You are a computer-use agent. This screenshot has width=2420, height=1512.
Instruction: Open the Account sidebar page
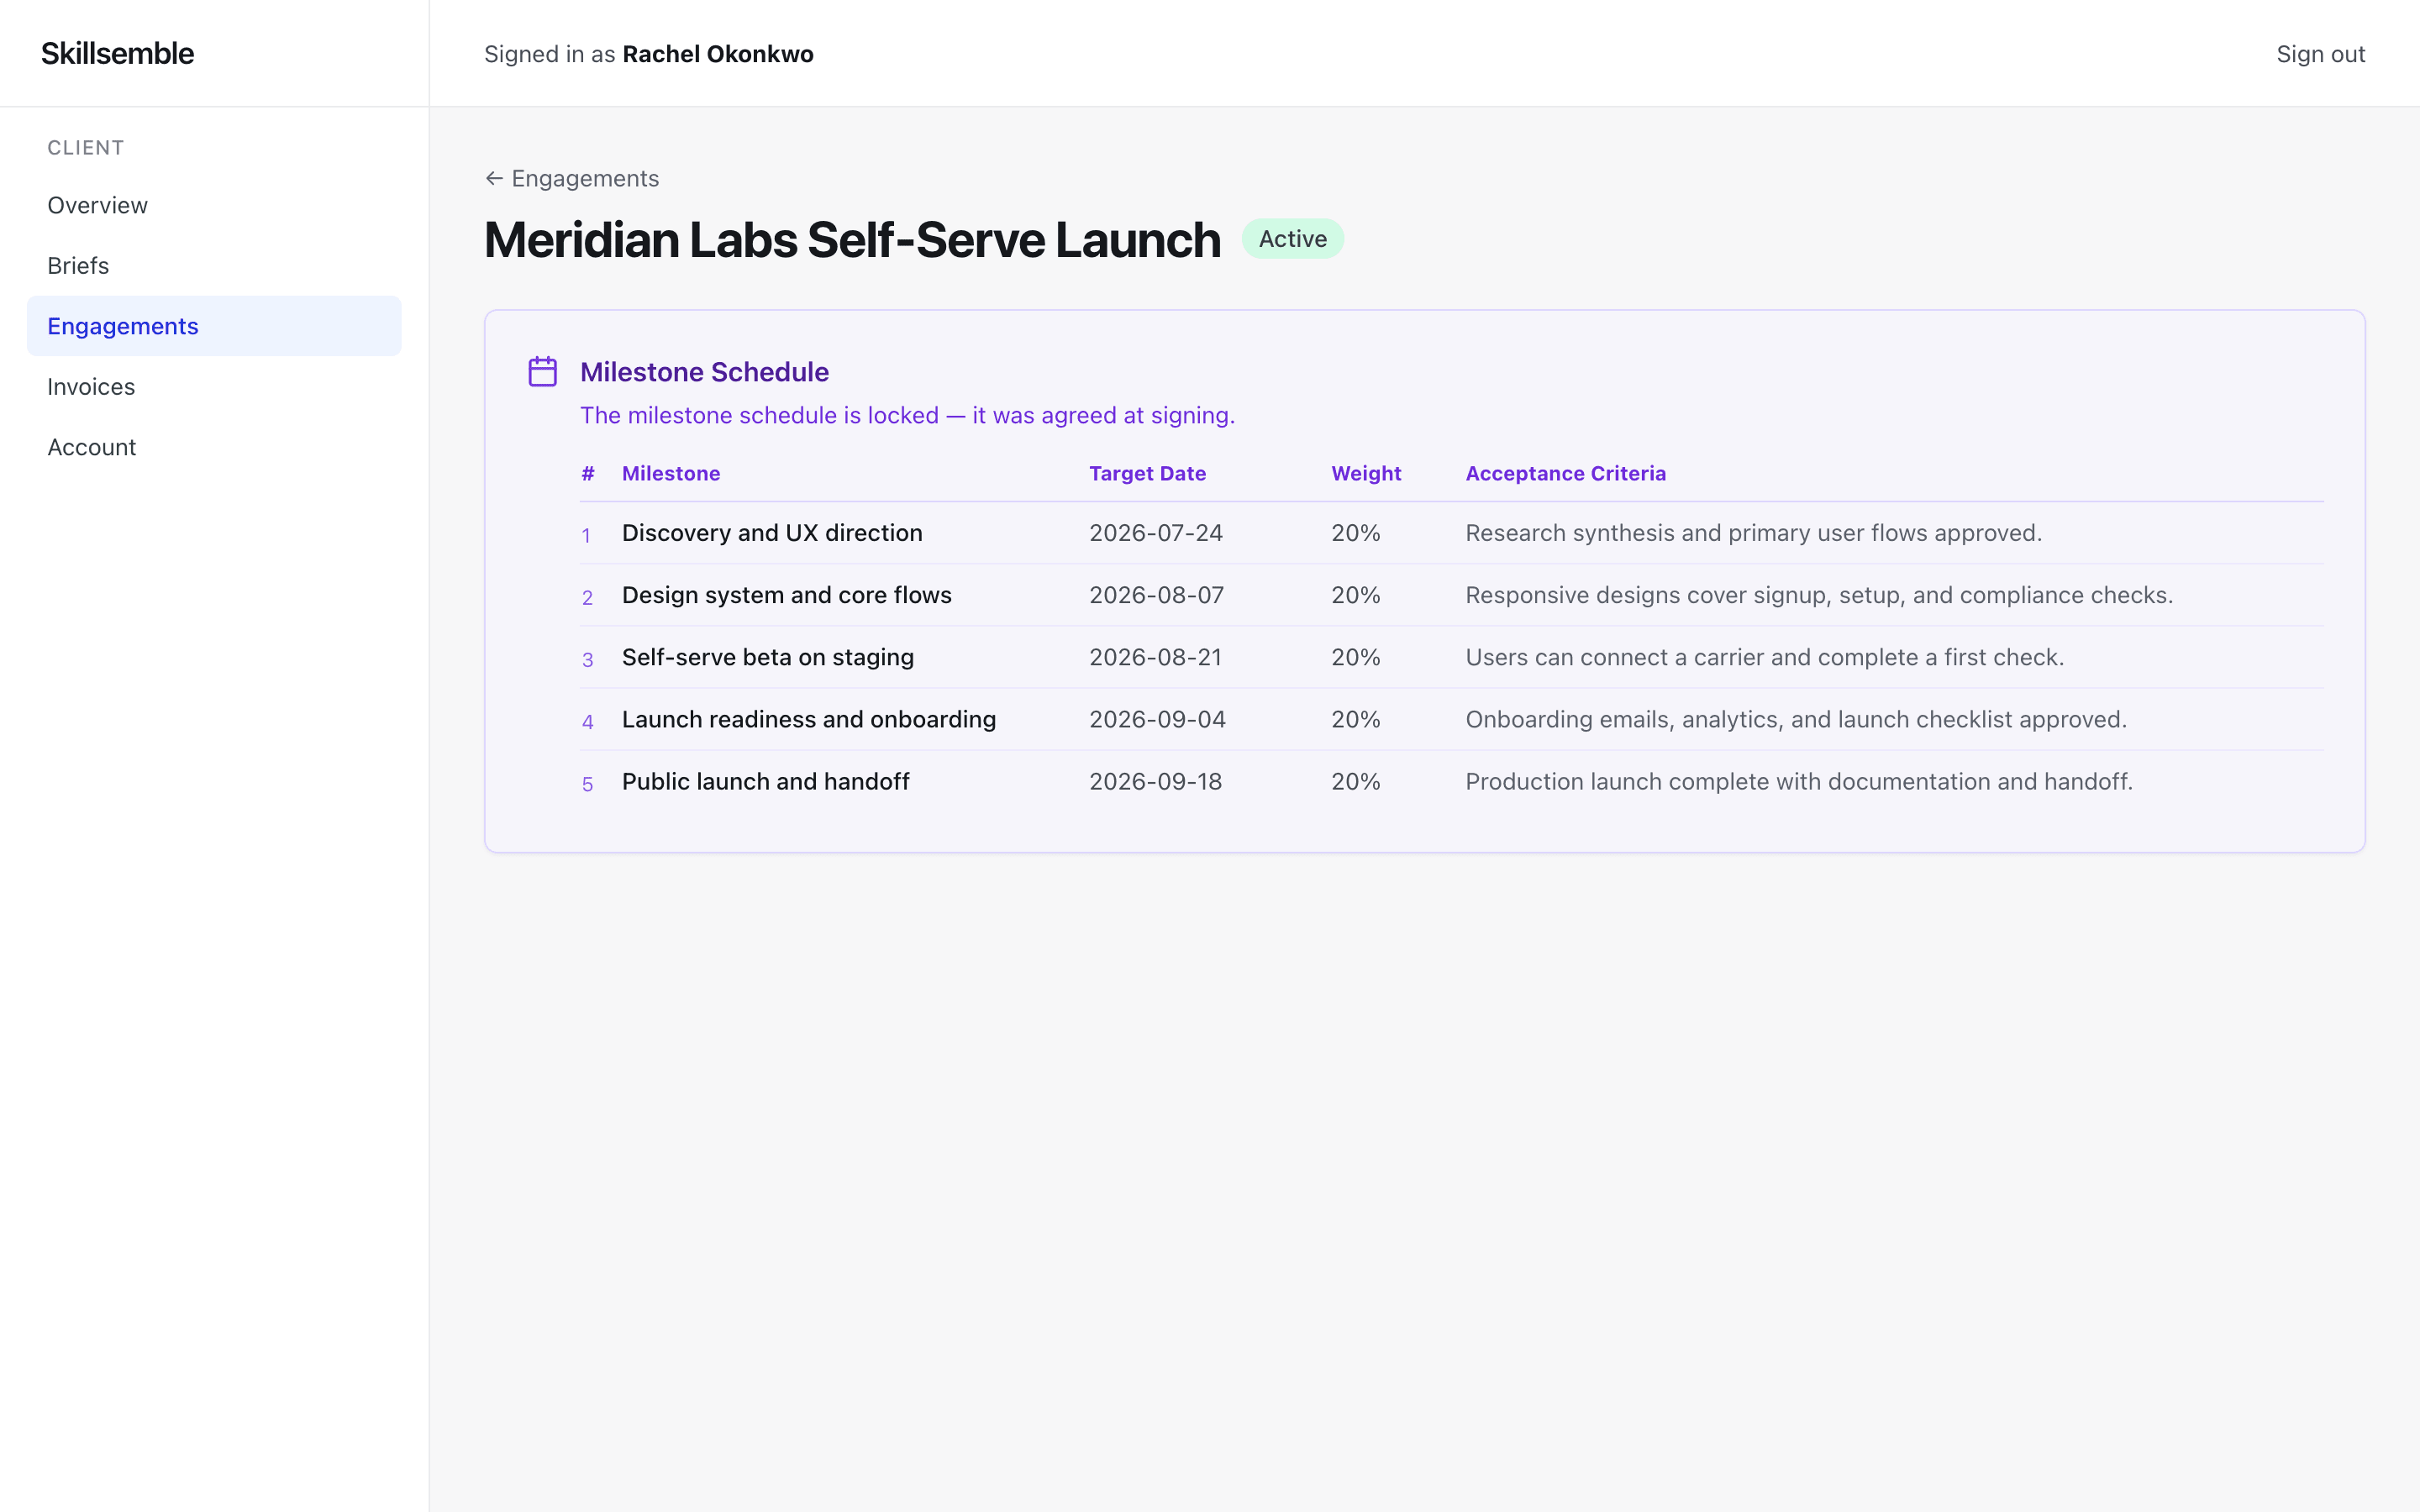(214, 447)
